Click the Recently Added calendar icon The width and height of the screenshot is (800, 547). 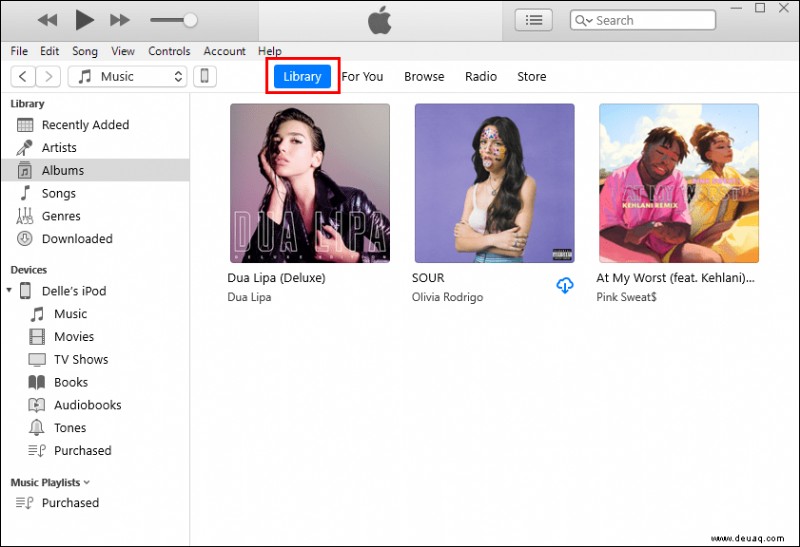pyautogui.click(x=25, y=125)
